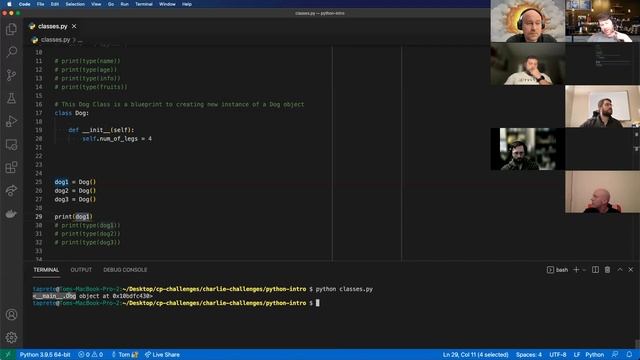Open the Remote Explorer view

[x=11, y=144]
